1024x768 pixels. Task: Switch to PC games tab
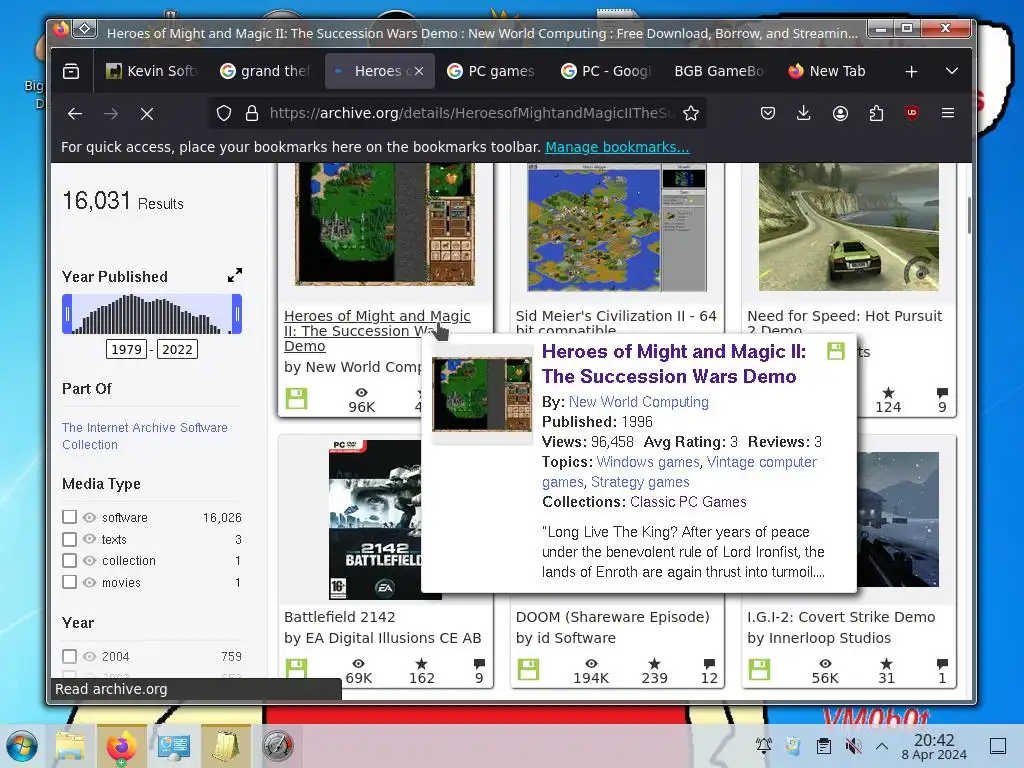(x=492, y=71)
